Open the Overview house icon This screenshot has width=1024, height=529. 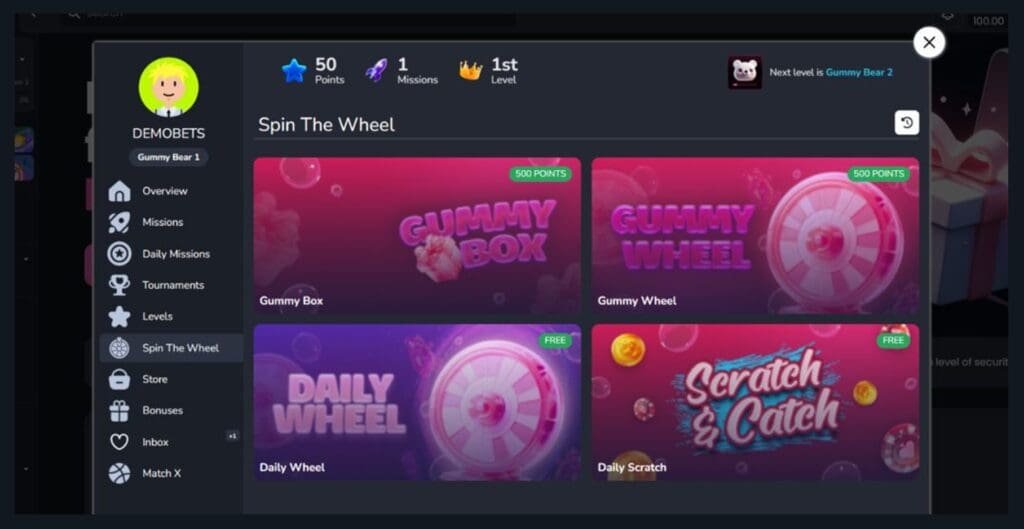click(120, 191)
